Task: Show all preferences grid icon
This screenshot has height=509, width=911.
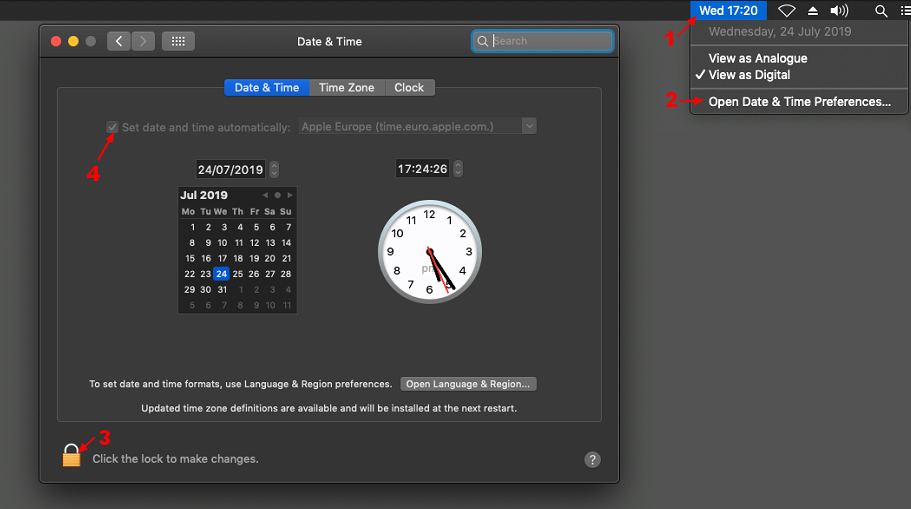Action: tap(178, 41)
